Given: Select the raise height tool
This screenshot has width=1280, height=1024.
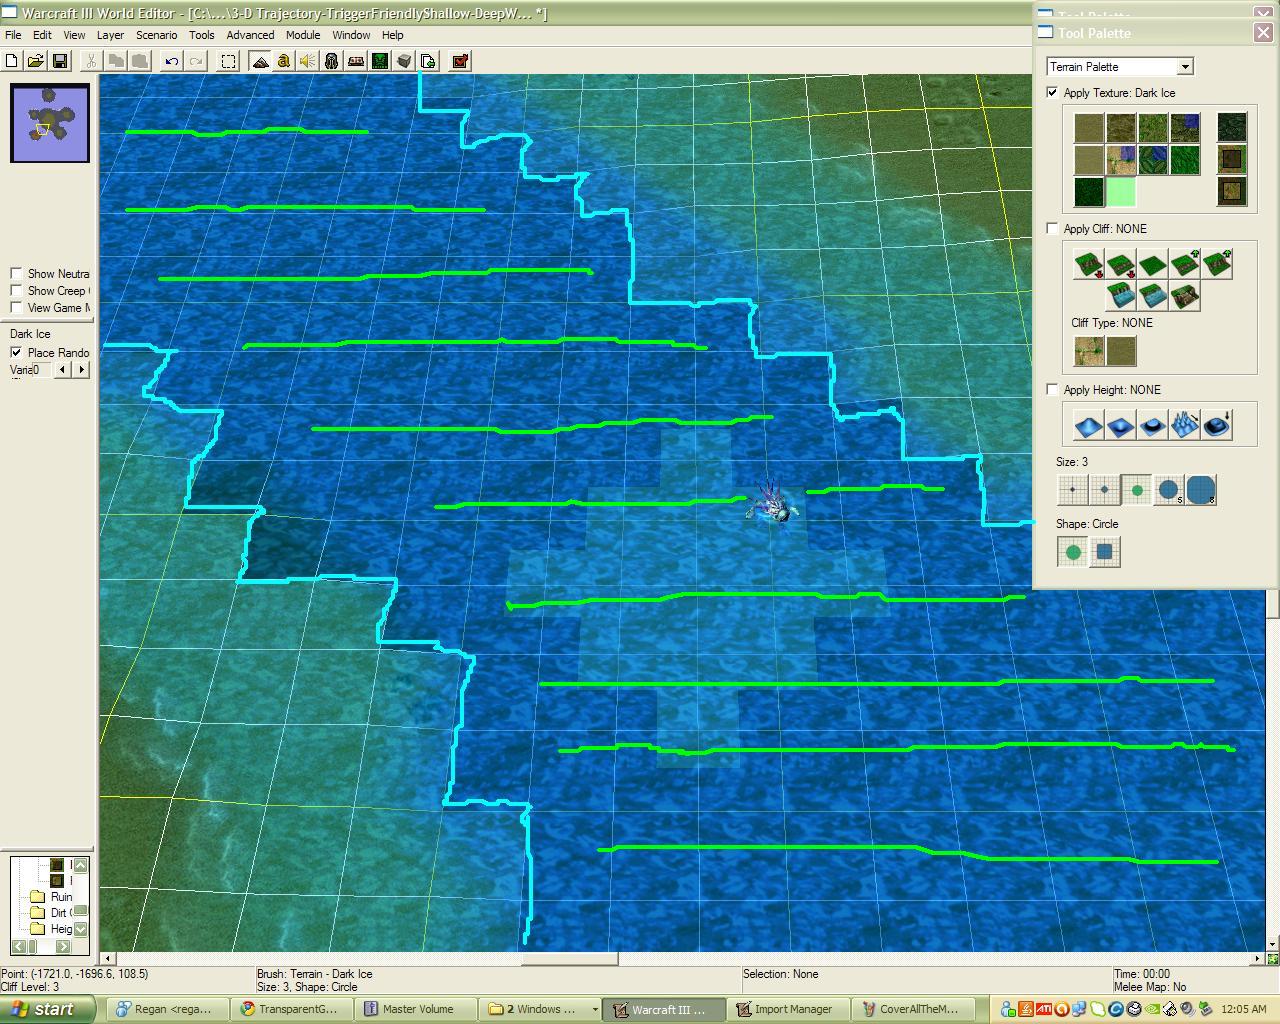Looking at the screenshot, I should tap(1088, 425).
